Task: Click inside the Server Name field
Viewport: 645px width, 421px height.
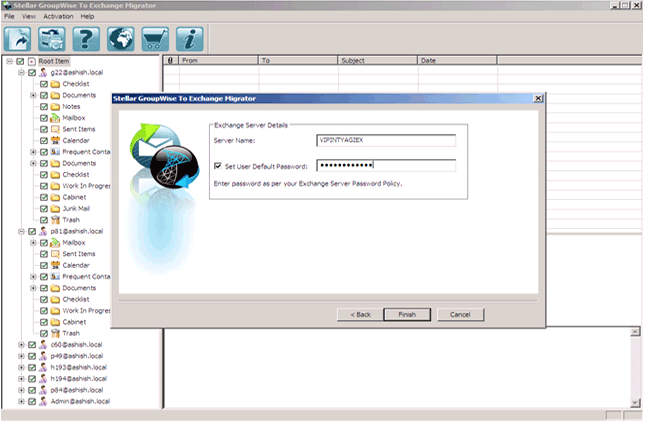Action: [386, 140]
